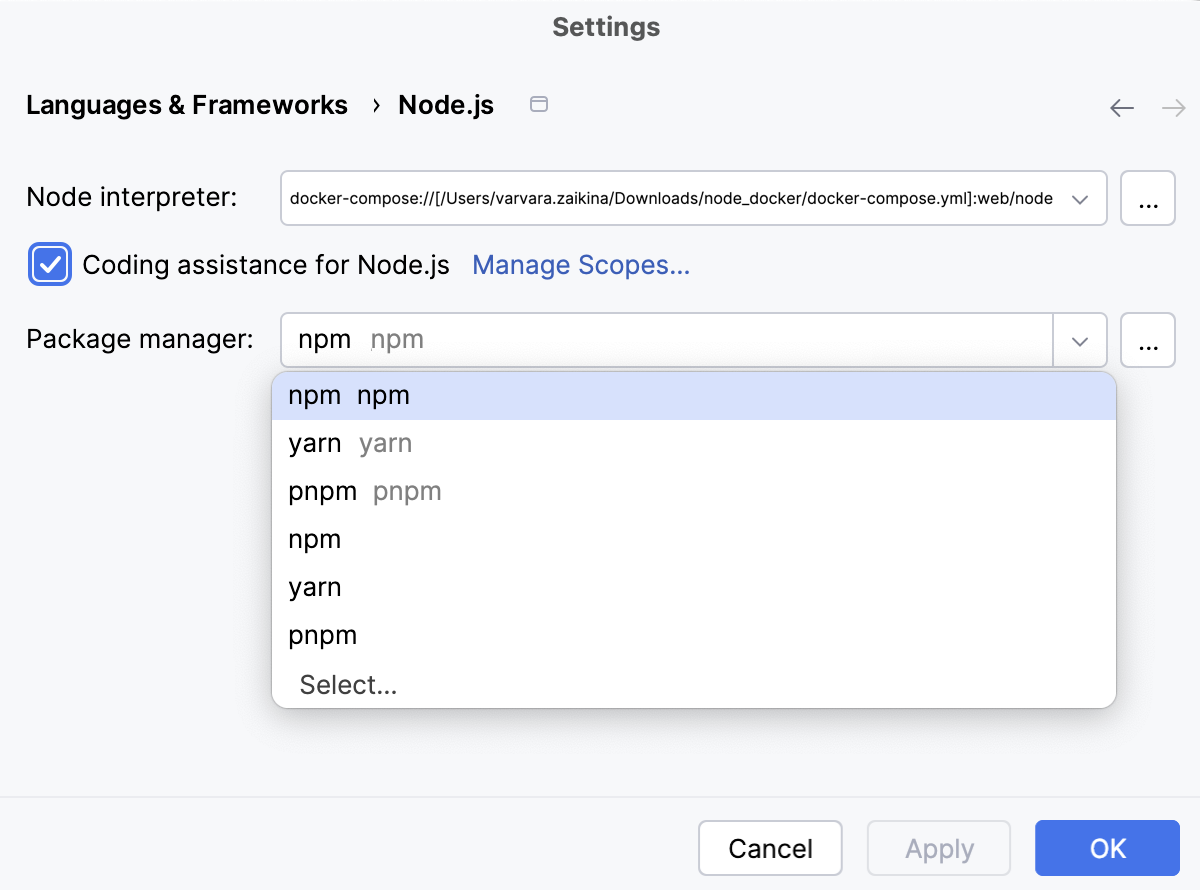The width and height of the screenshot is (1200, 890).
Task: Click the forward navigation arrow
Action: click(1173, 107)
